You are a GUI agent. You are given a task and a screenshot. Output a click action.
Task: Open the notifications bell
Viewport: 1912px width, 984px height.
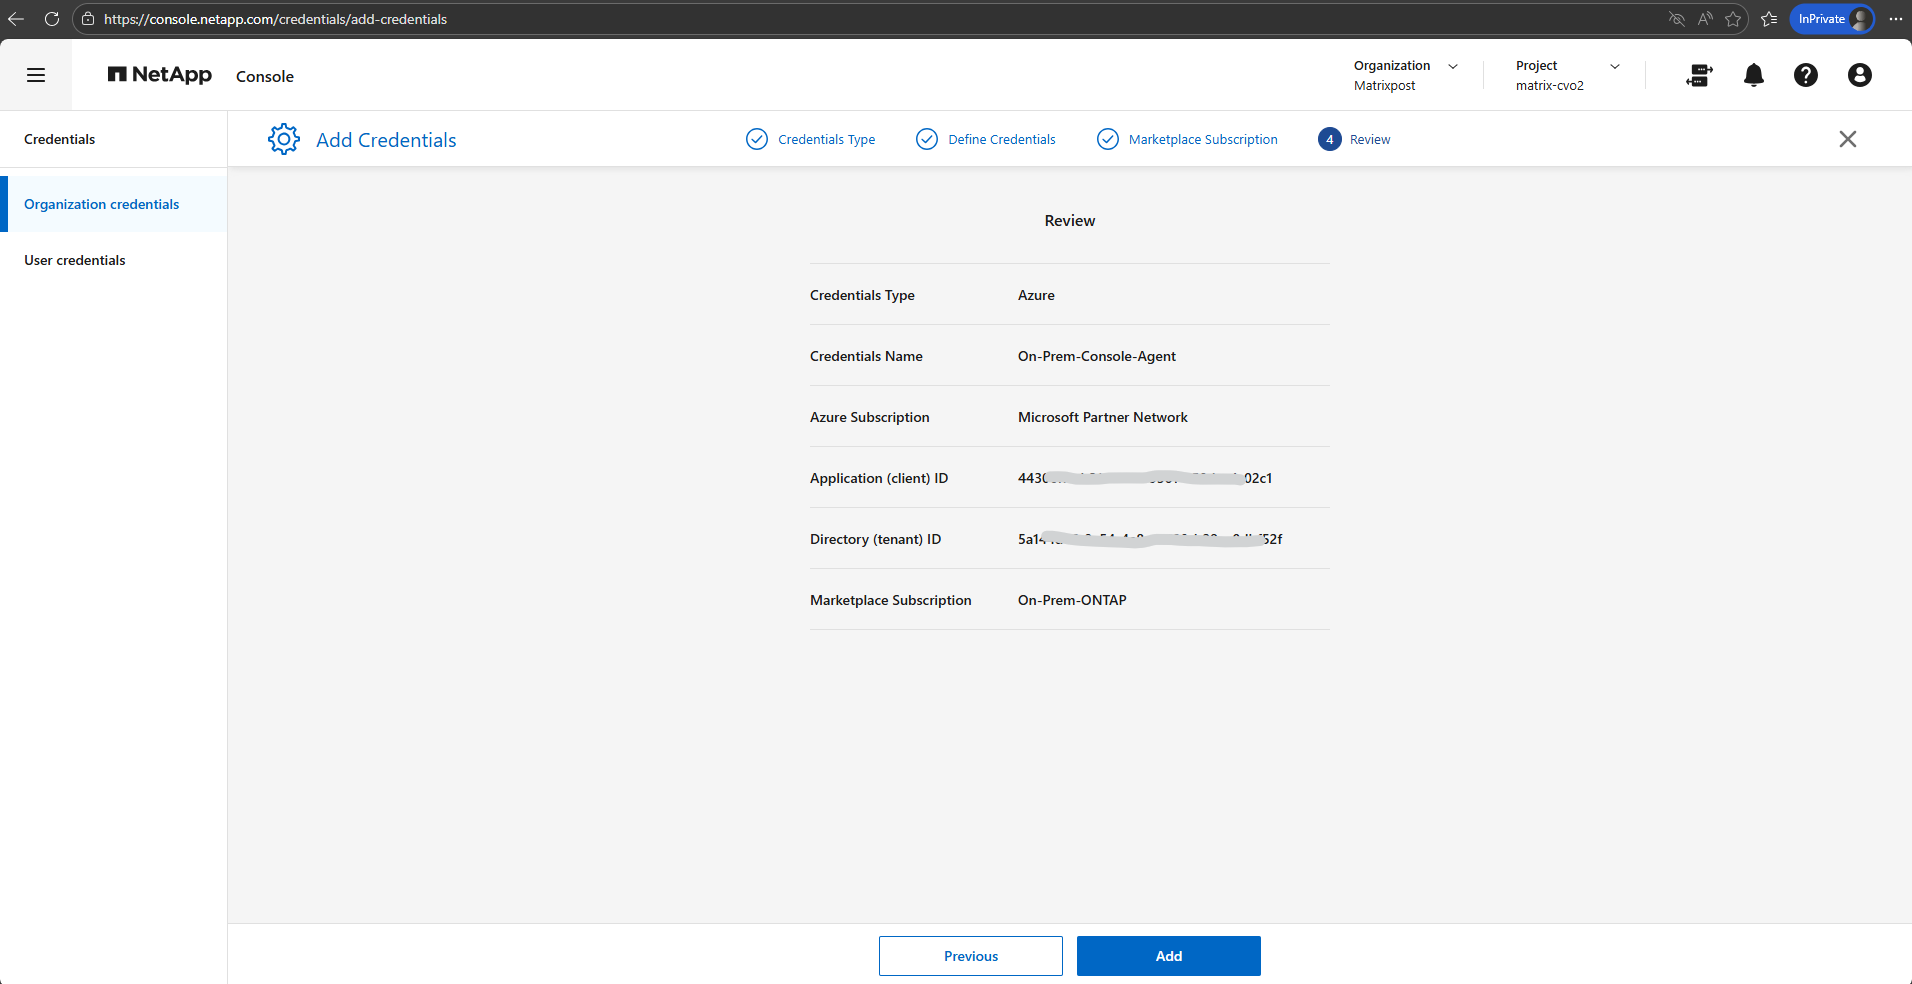pyautogui.click(x=1753, y=75)
